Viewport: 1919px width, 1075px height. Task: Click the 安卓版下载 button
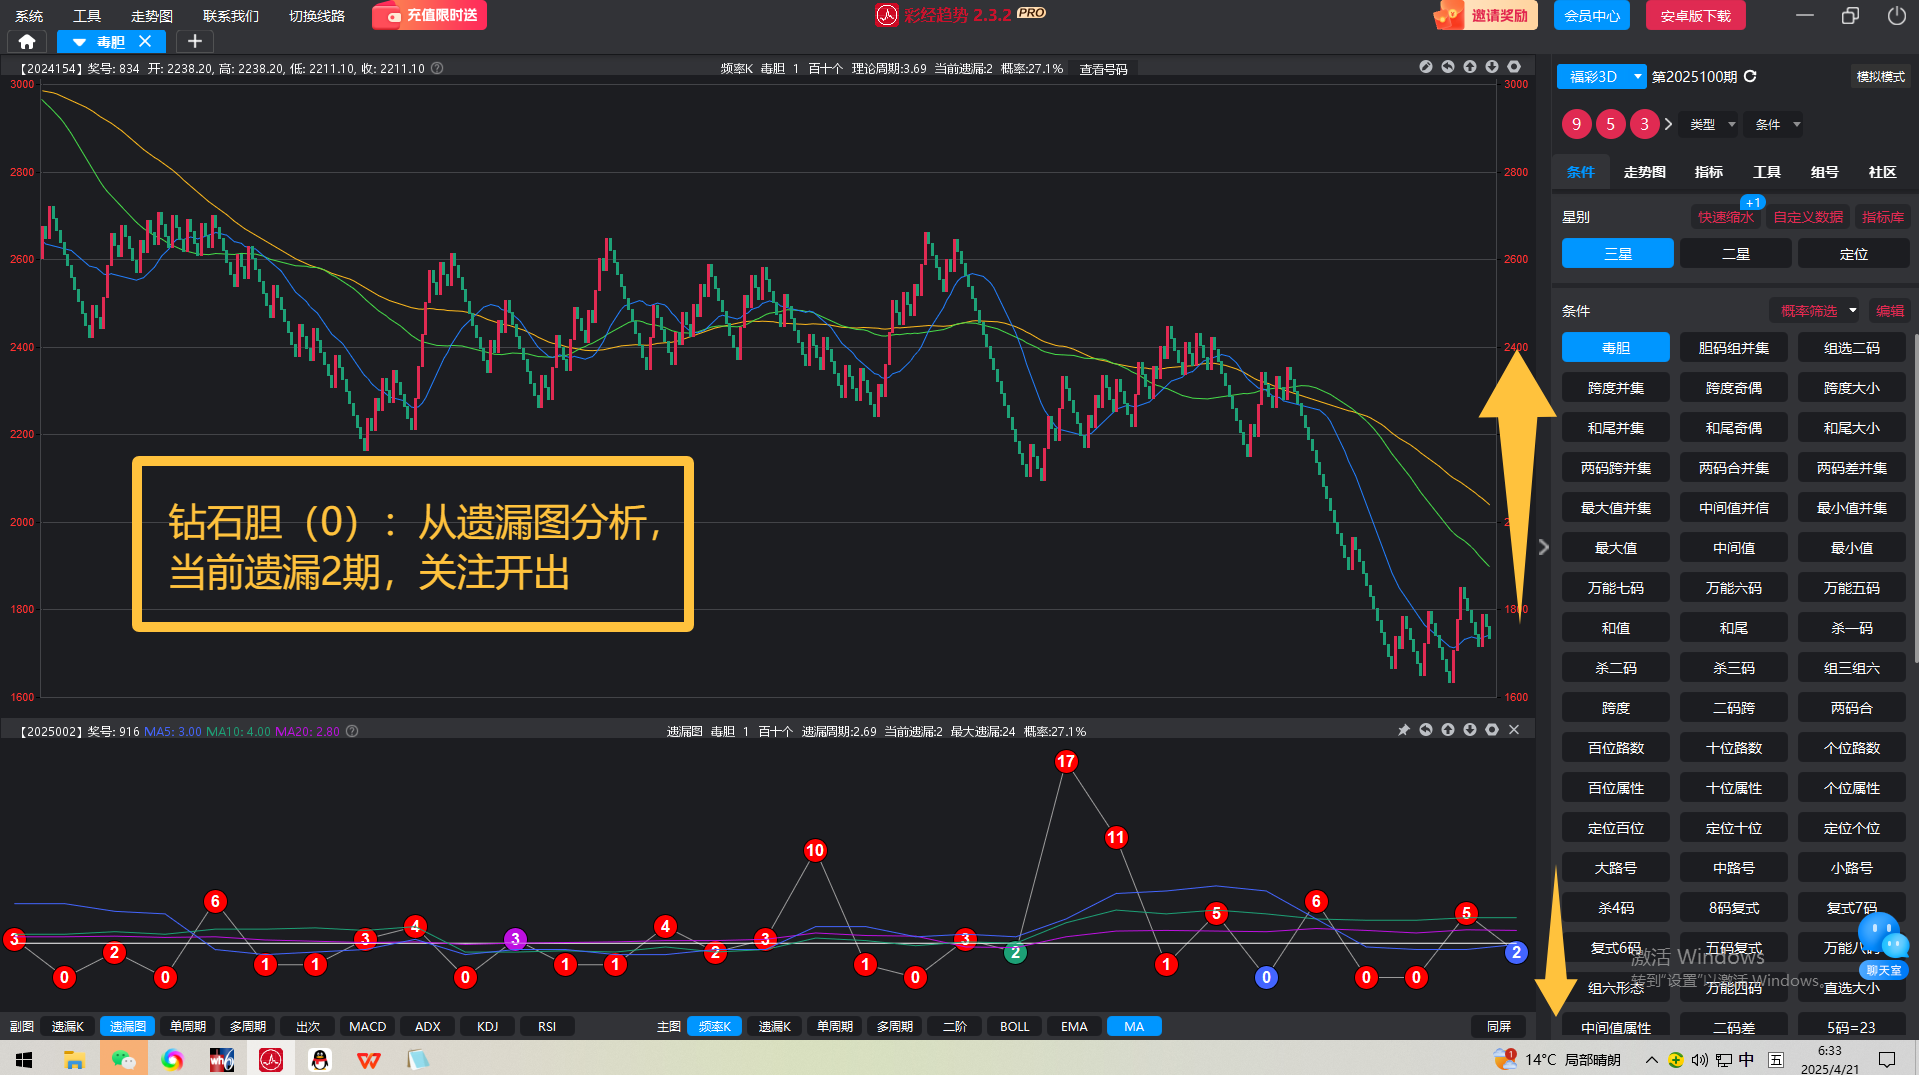pos(1695,15)
